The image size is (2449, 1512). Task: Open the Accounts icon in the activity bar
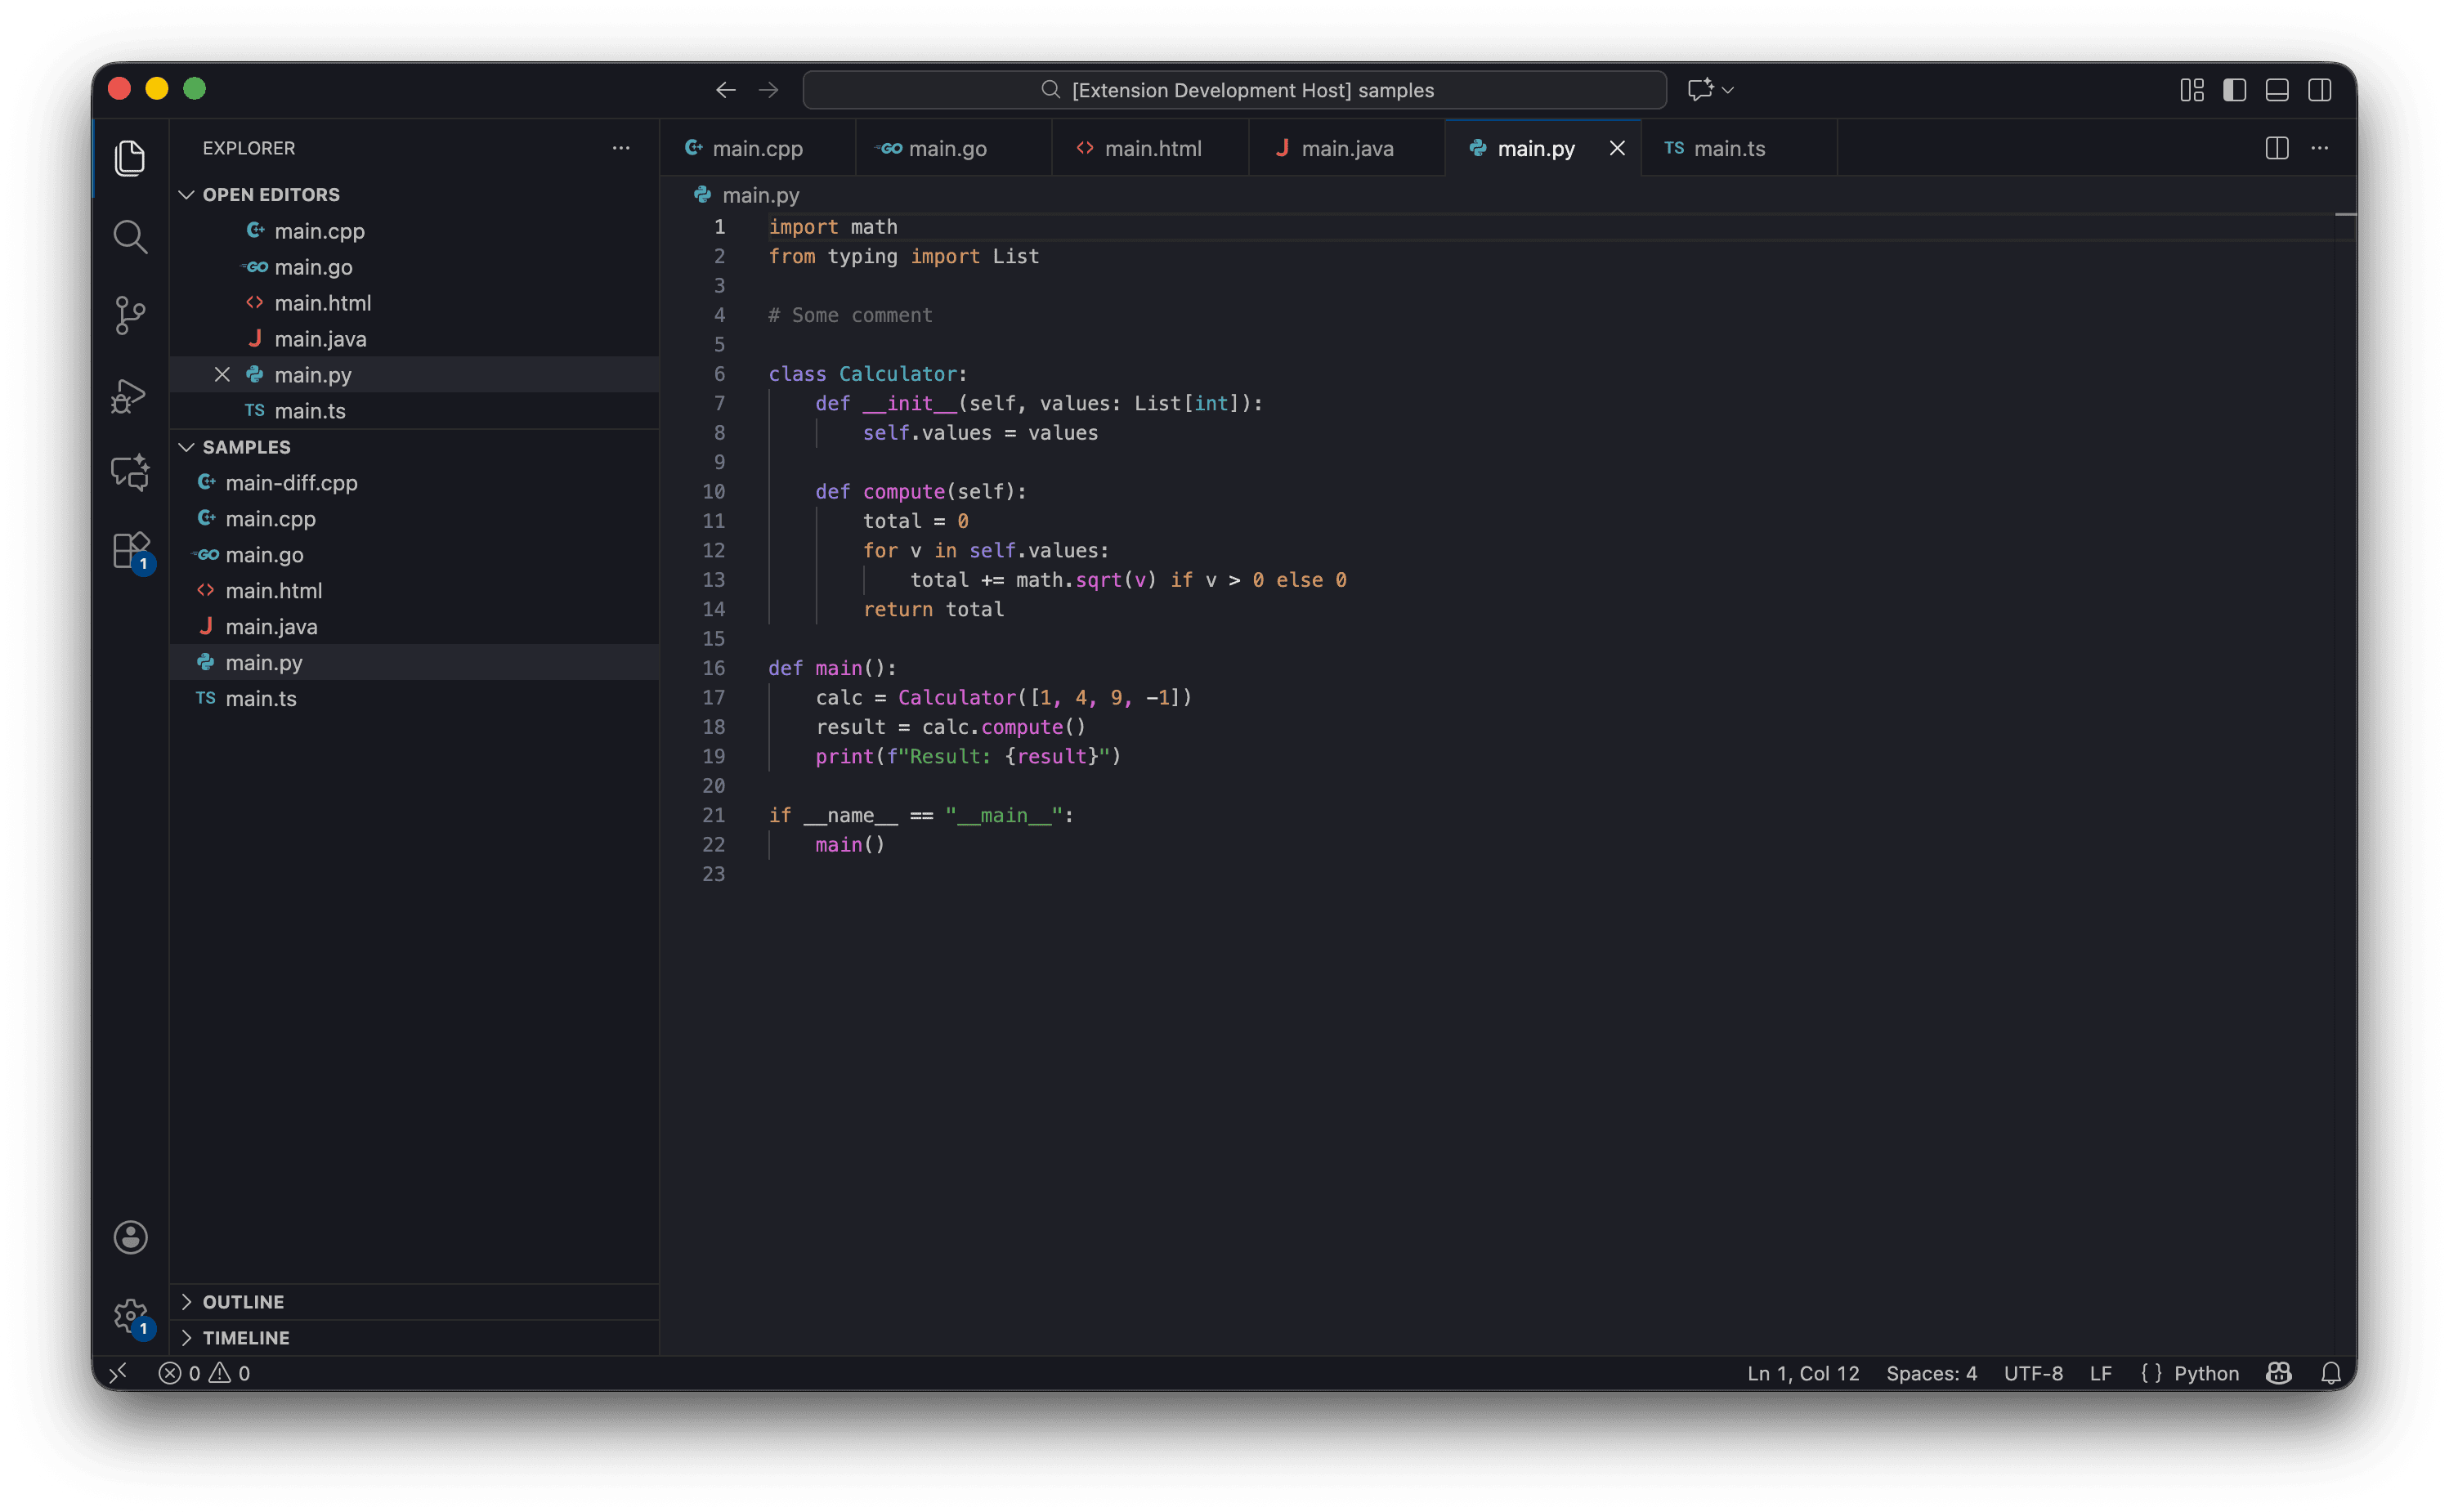[130, 1237]
